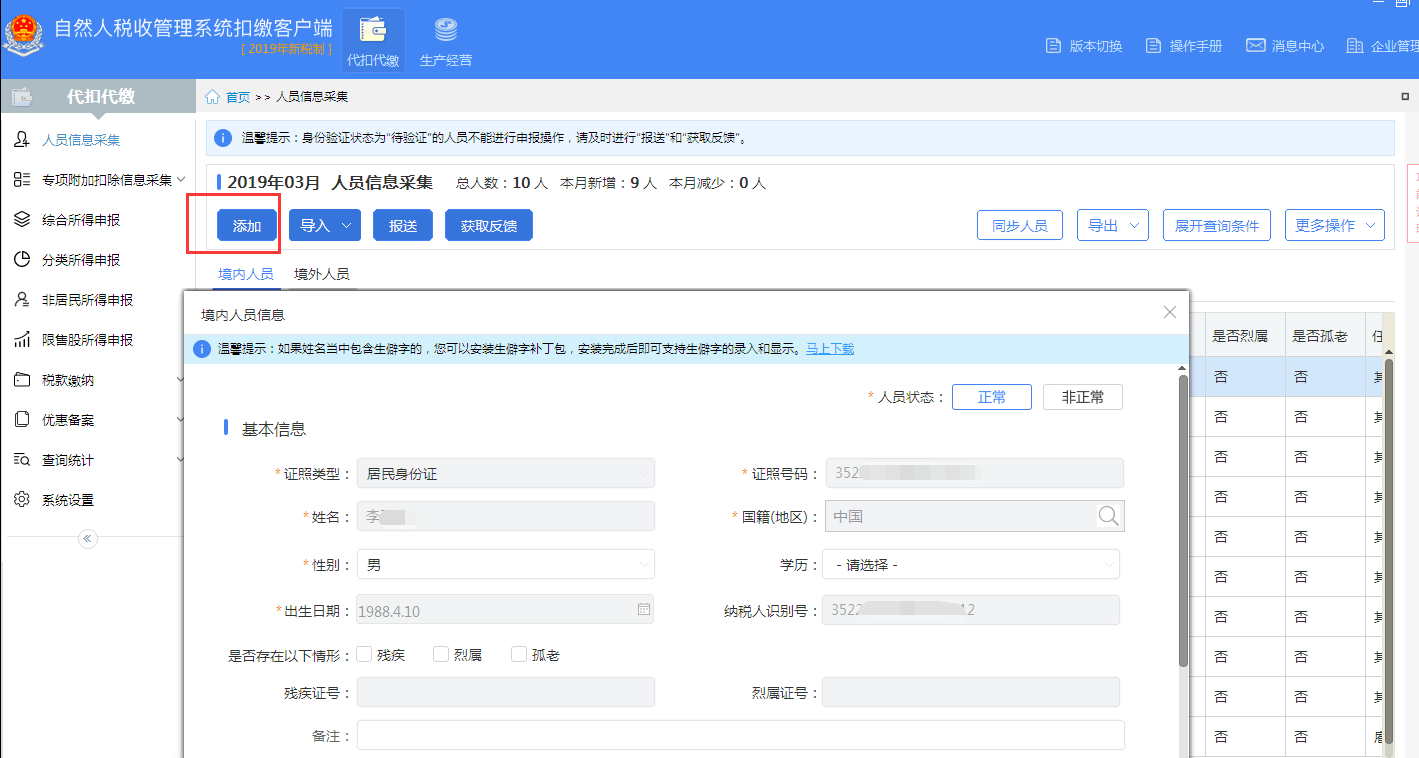Open 综合所得申报 in sidebar
Screen dimensions: 1419x758
point(81,220)
